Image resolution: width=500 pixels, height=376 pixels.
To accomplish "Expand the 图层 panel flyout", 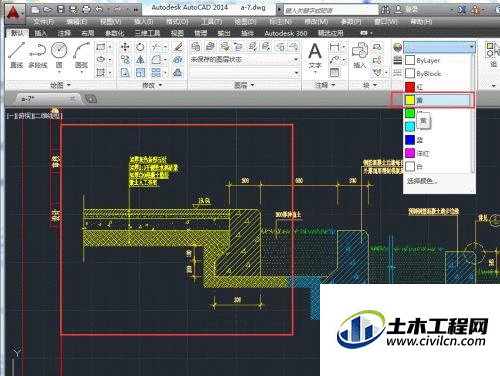I will pos(244,85).
